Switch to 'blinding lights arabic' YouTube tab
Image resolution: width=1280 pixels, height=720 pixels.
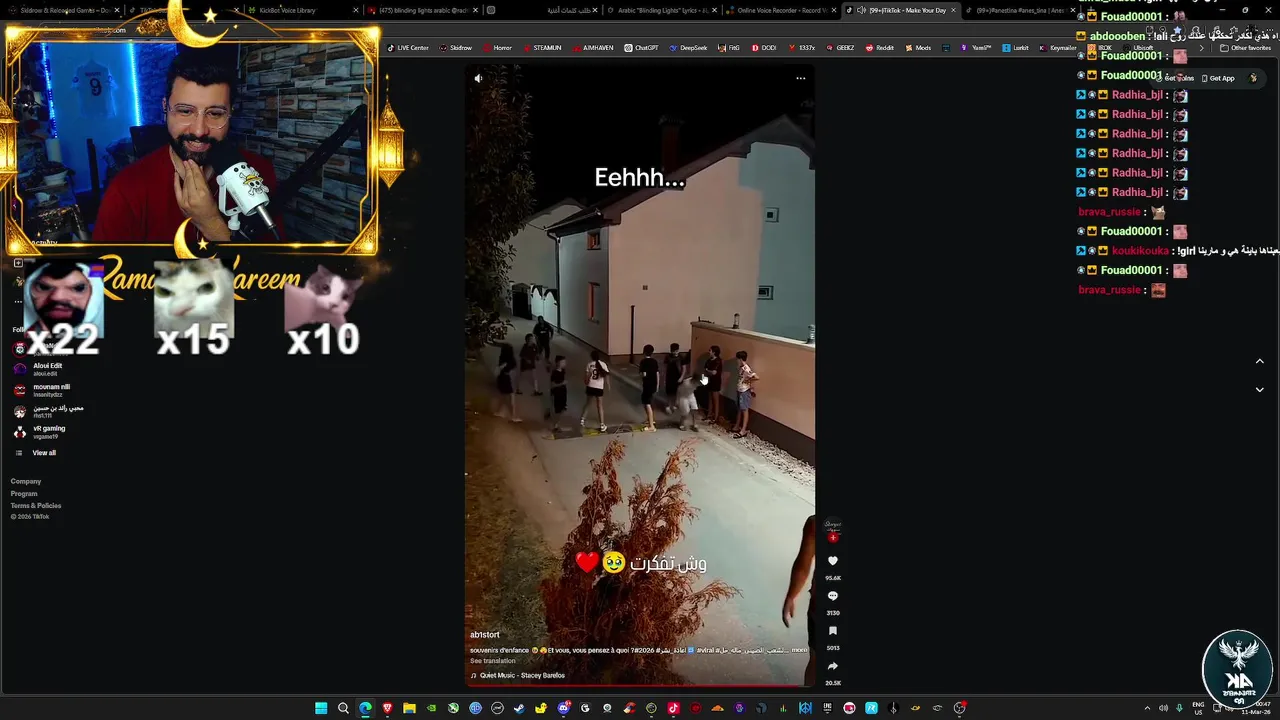(423, 10)
